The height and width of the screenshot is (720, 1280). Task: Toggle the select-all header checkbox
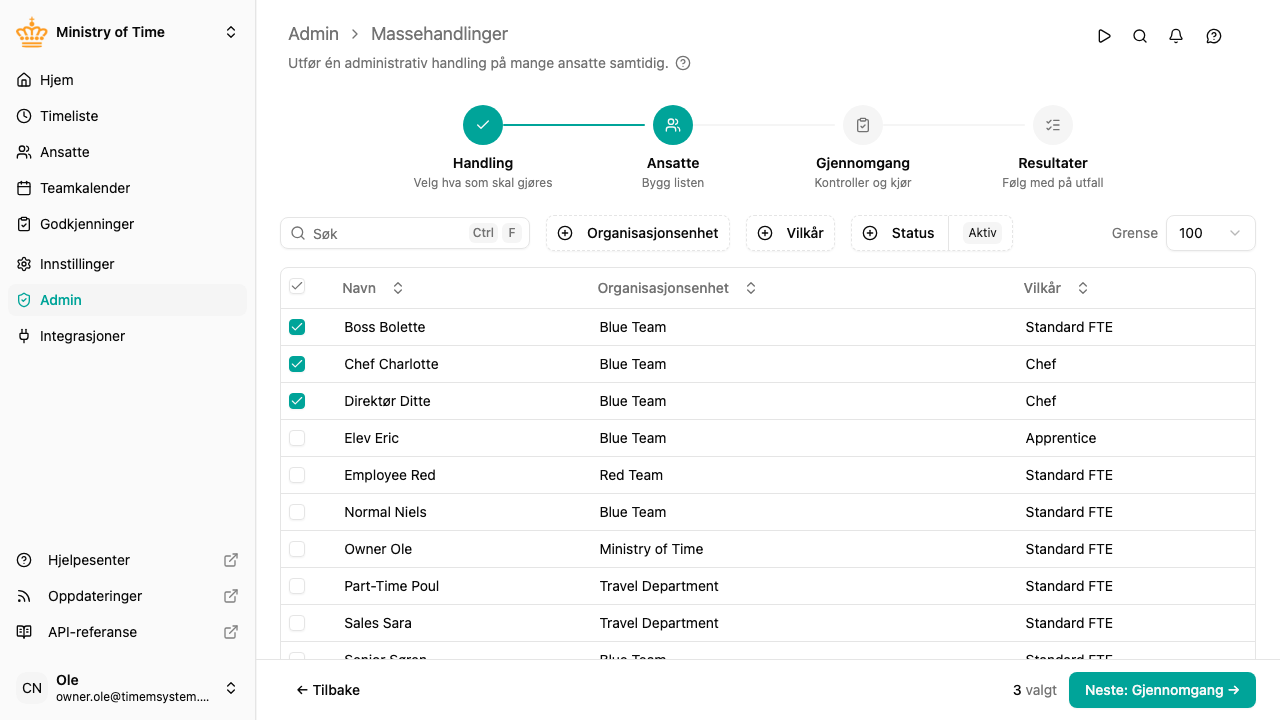297,287
